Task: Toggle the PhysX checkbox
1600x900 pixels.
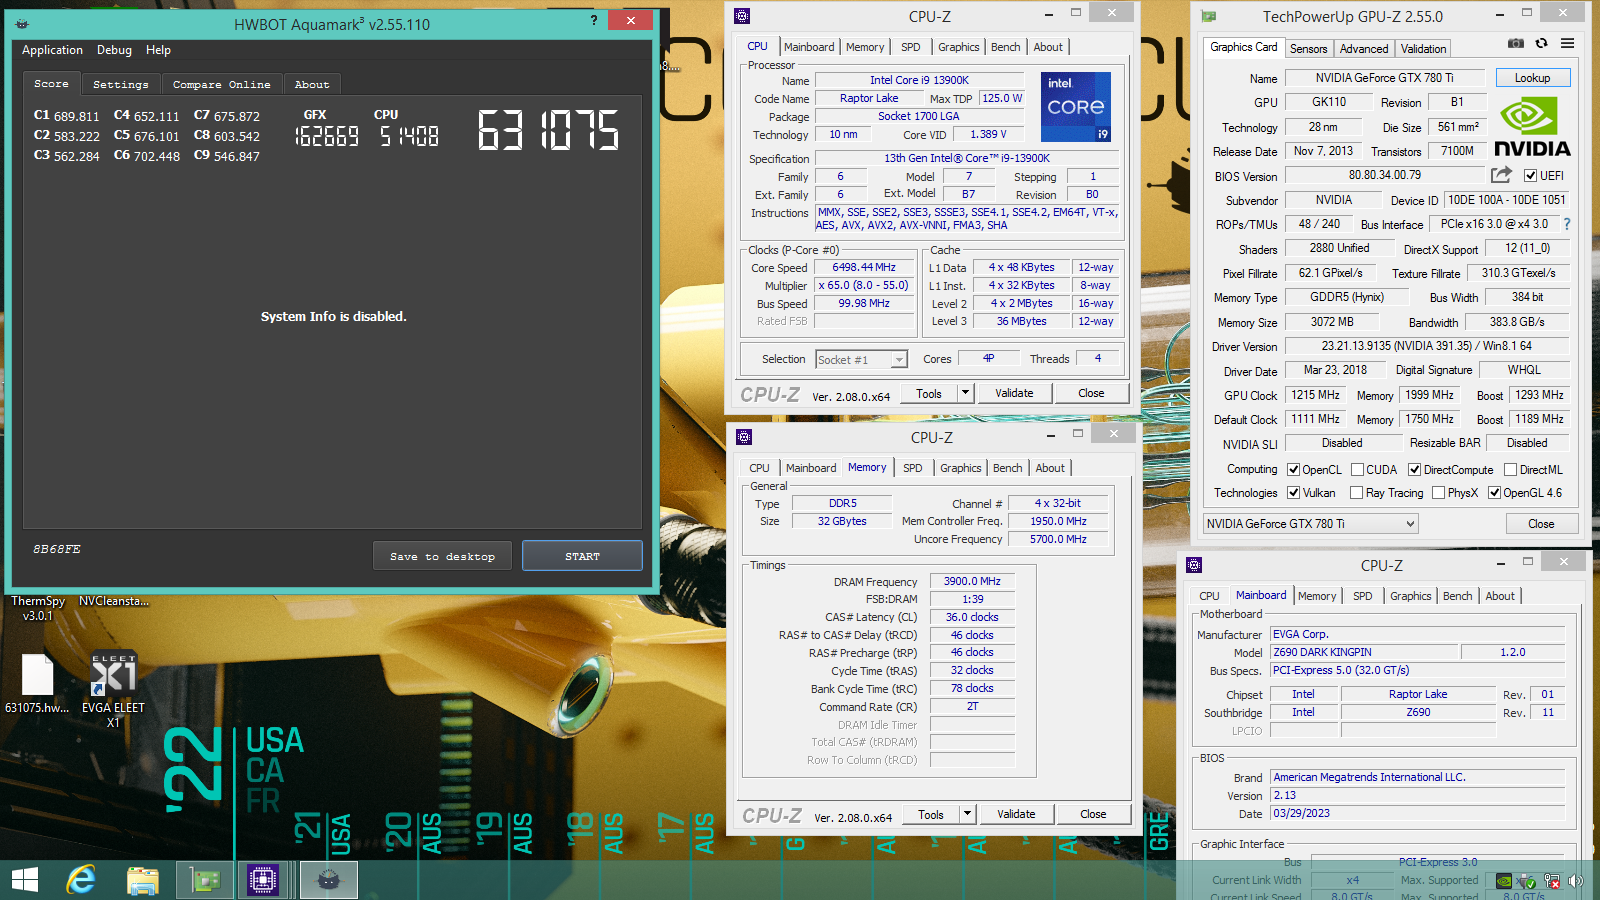Action: (x=1438, y=493)
